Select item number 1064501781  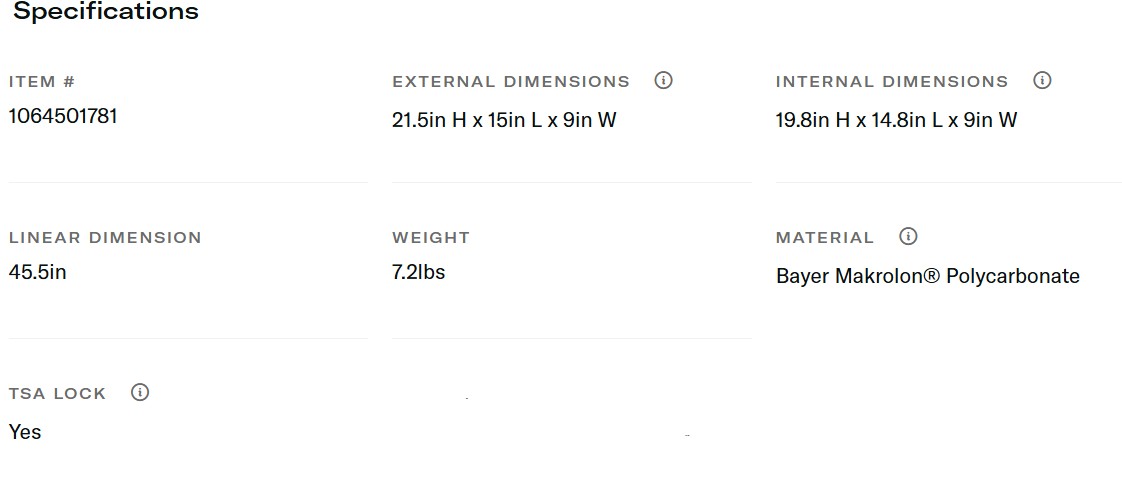click(x=63, y=116)
